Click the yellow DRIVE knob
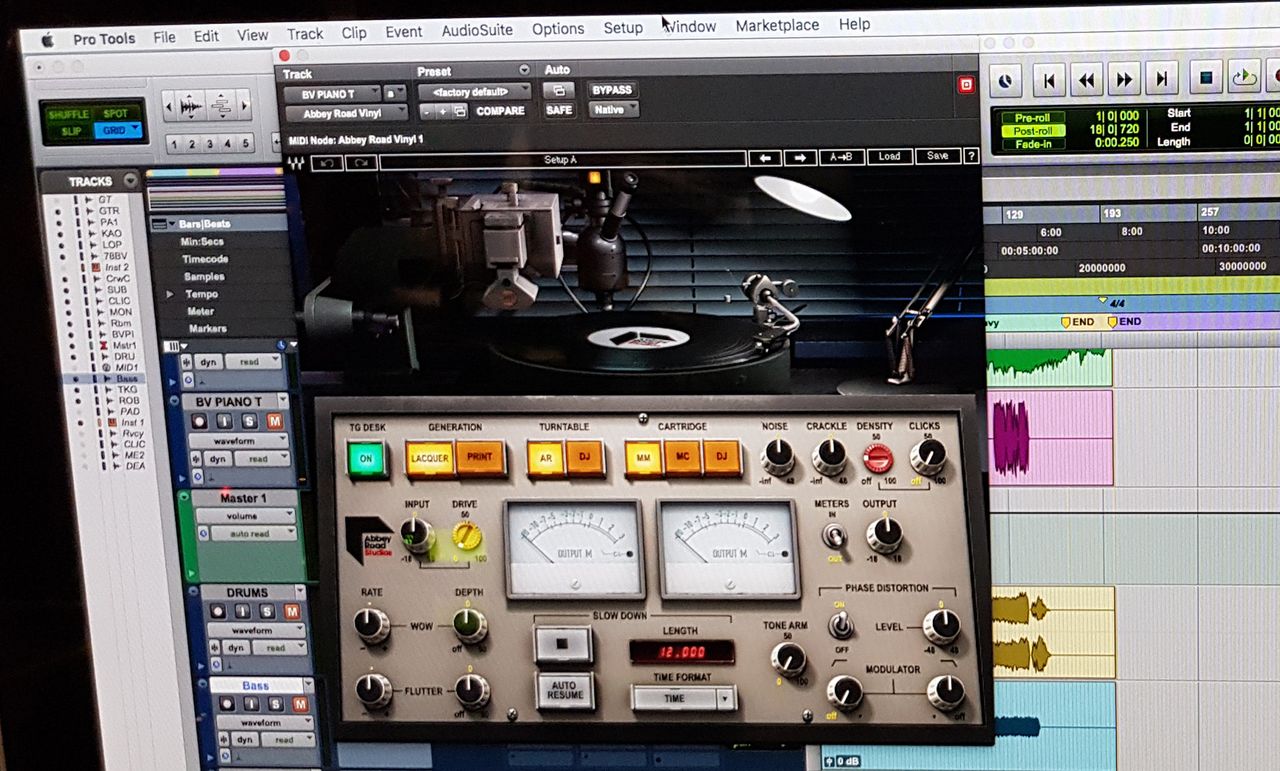The image size is (1280, 771). coord(466,536)
